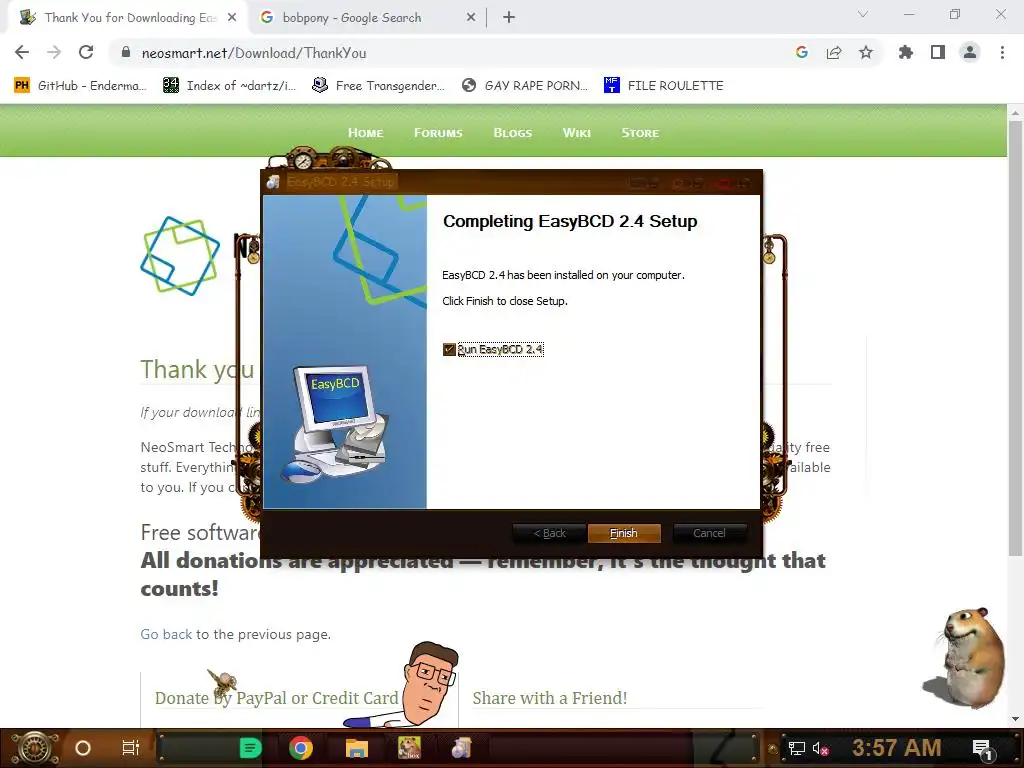The width and height of the screenshot is (1024, 768).
Task: Open Blogs in site navigation
Action: point(513,133)
